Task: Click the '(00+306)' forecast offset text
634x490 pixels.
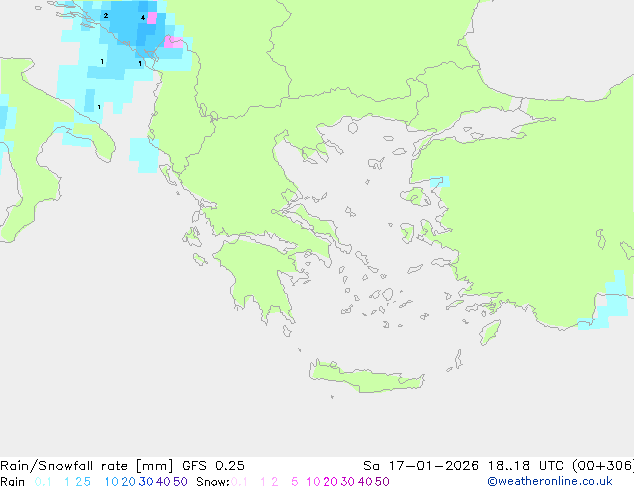Action: pos(603,466)
